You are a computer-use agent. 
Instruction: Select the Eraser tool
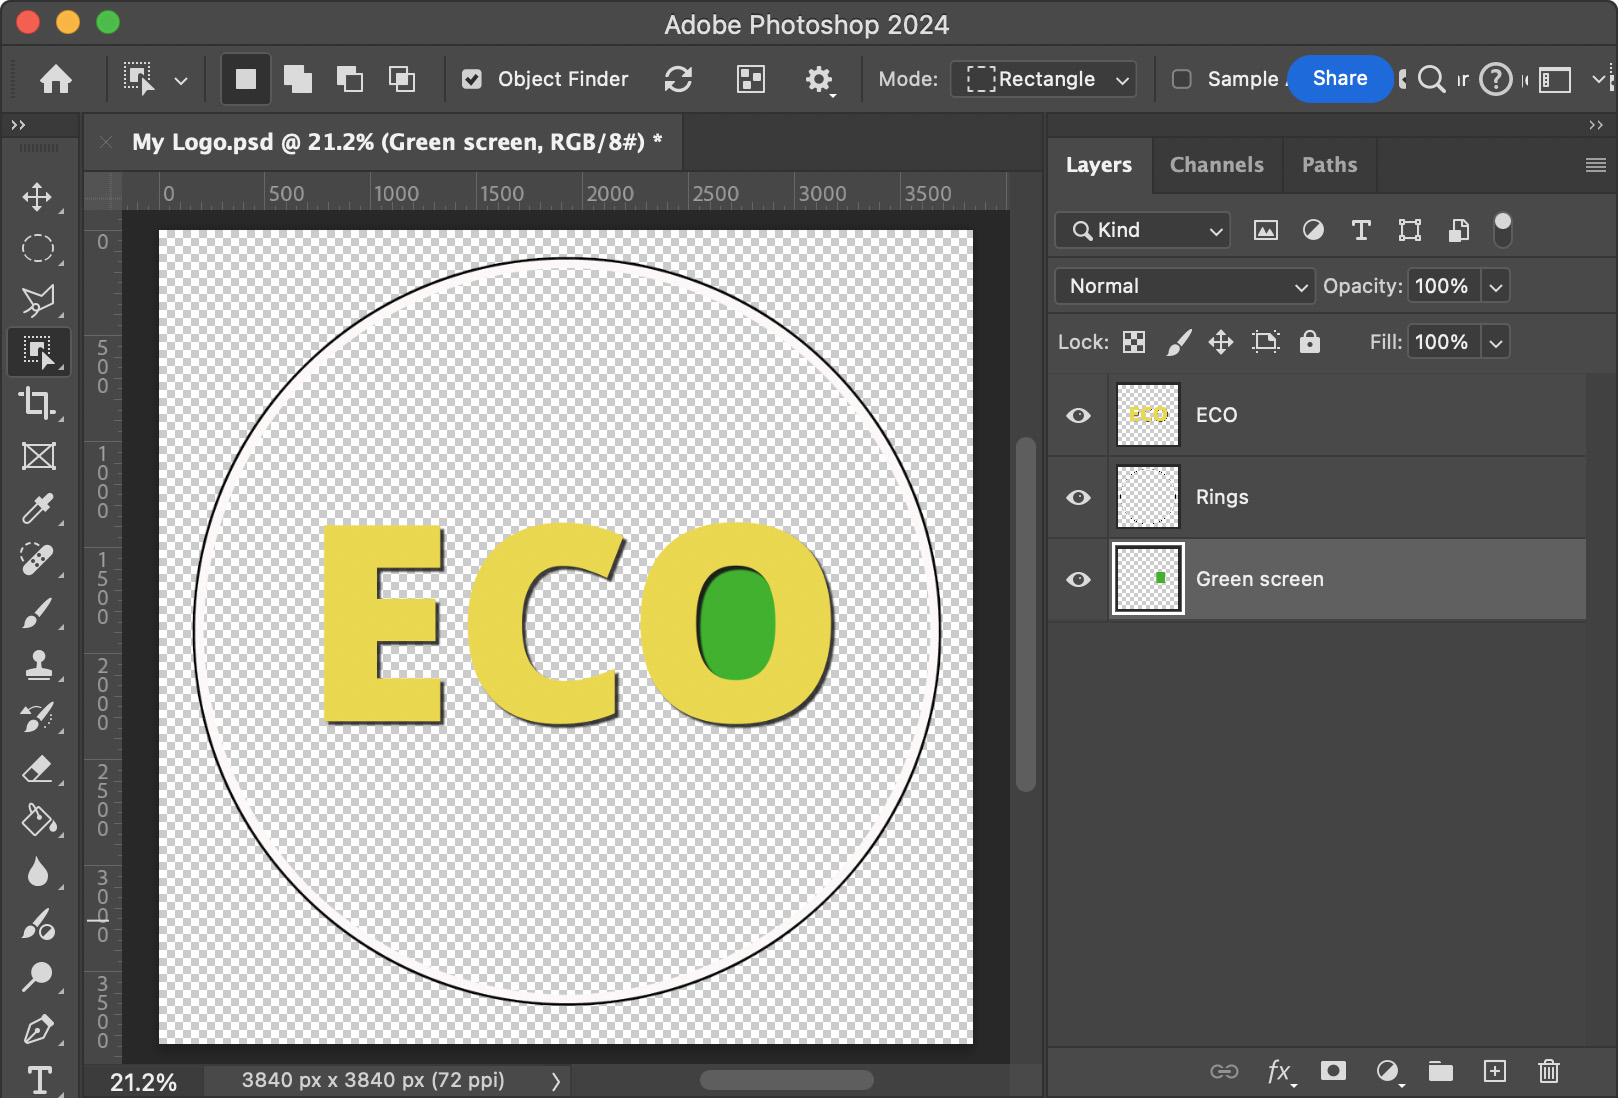(x=38, y=769)
